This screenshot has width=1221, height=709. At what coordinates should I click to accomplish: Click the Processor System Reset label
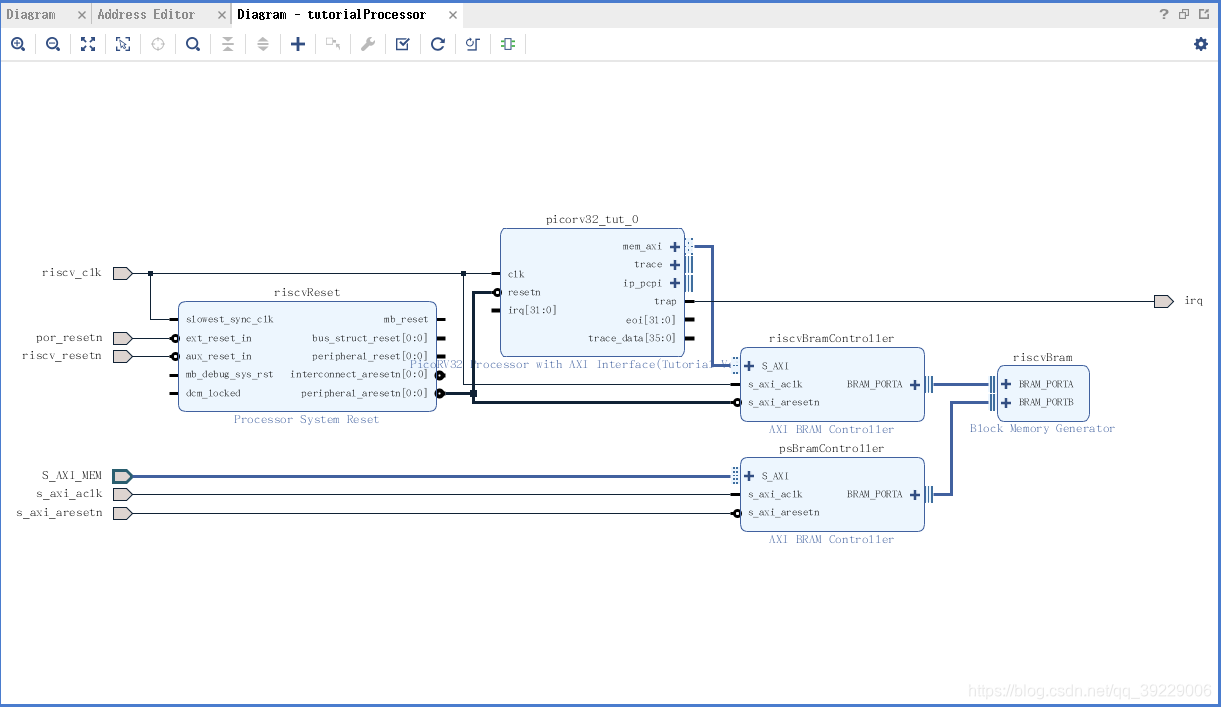307,420
